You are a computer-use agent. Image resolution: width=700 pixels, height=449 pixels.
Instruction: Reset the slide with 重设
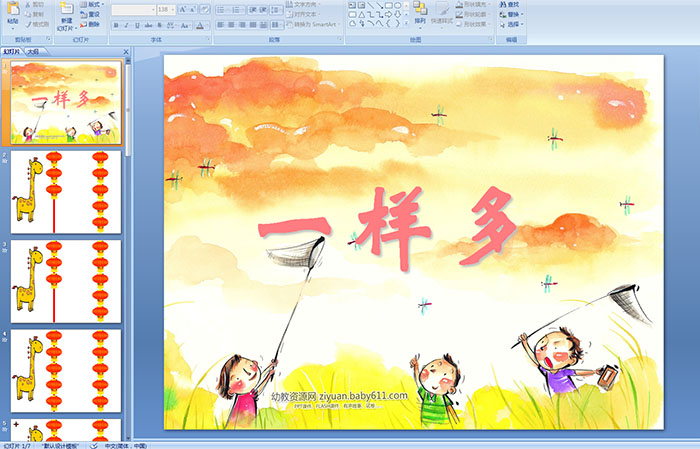tap(90, 14)
